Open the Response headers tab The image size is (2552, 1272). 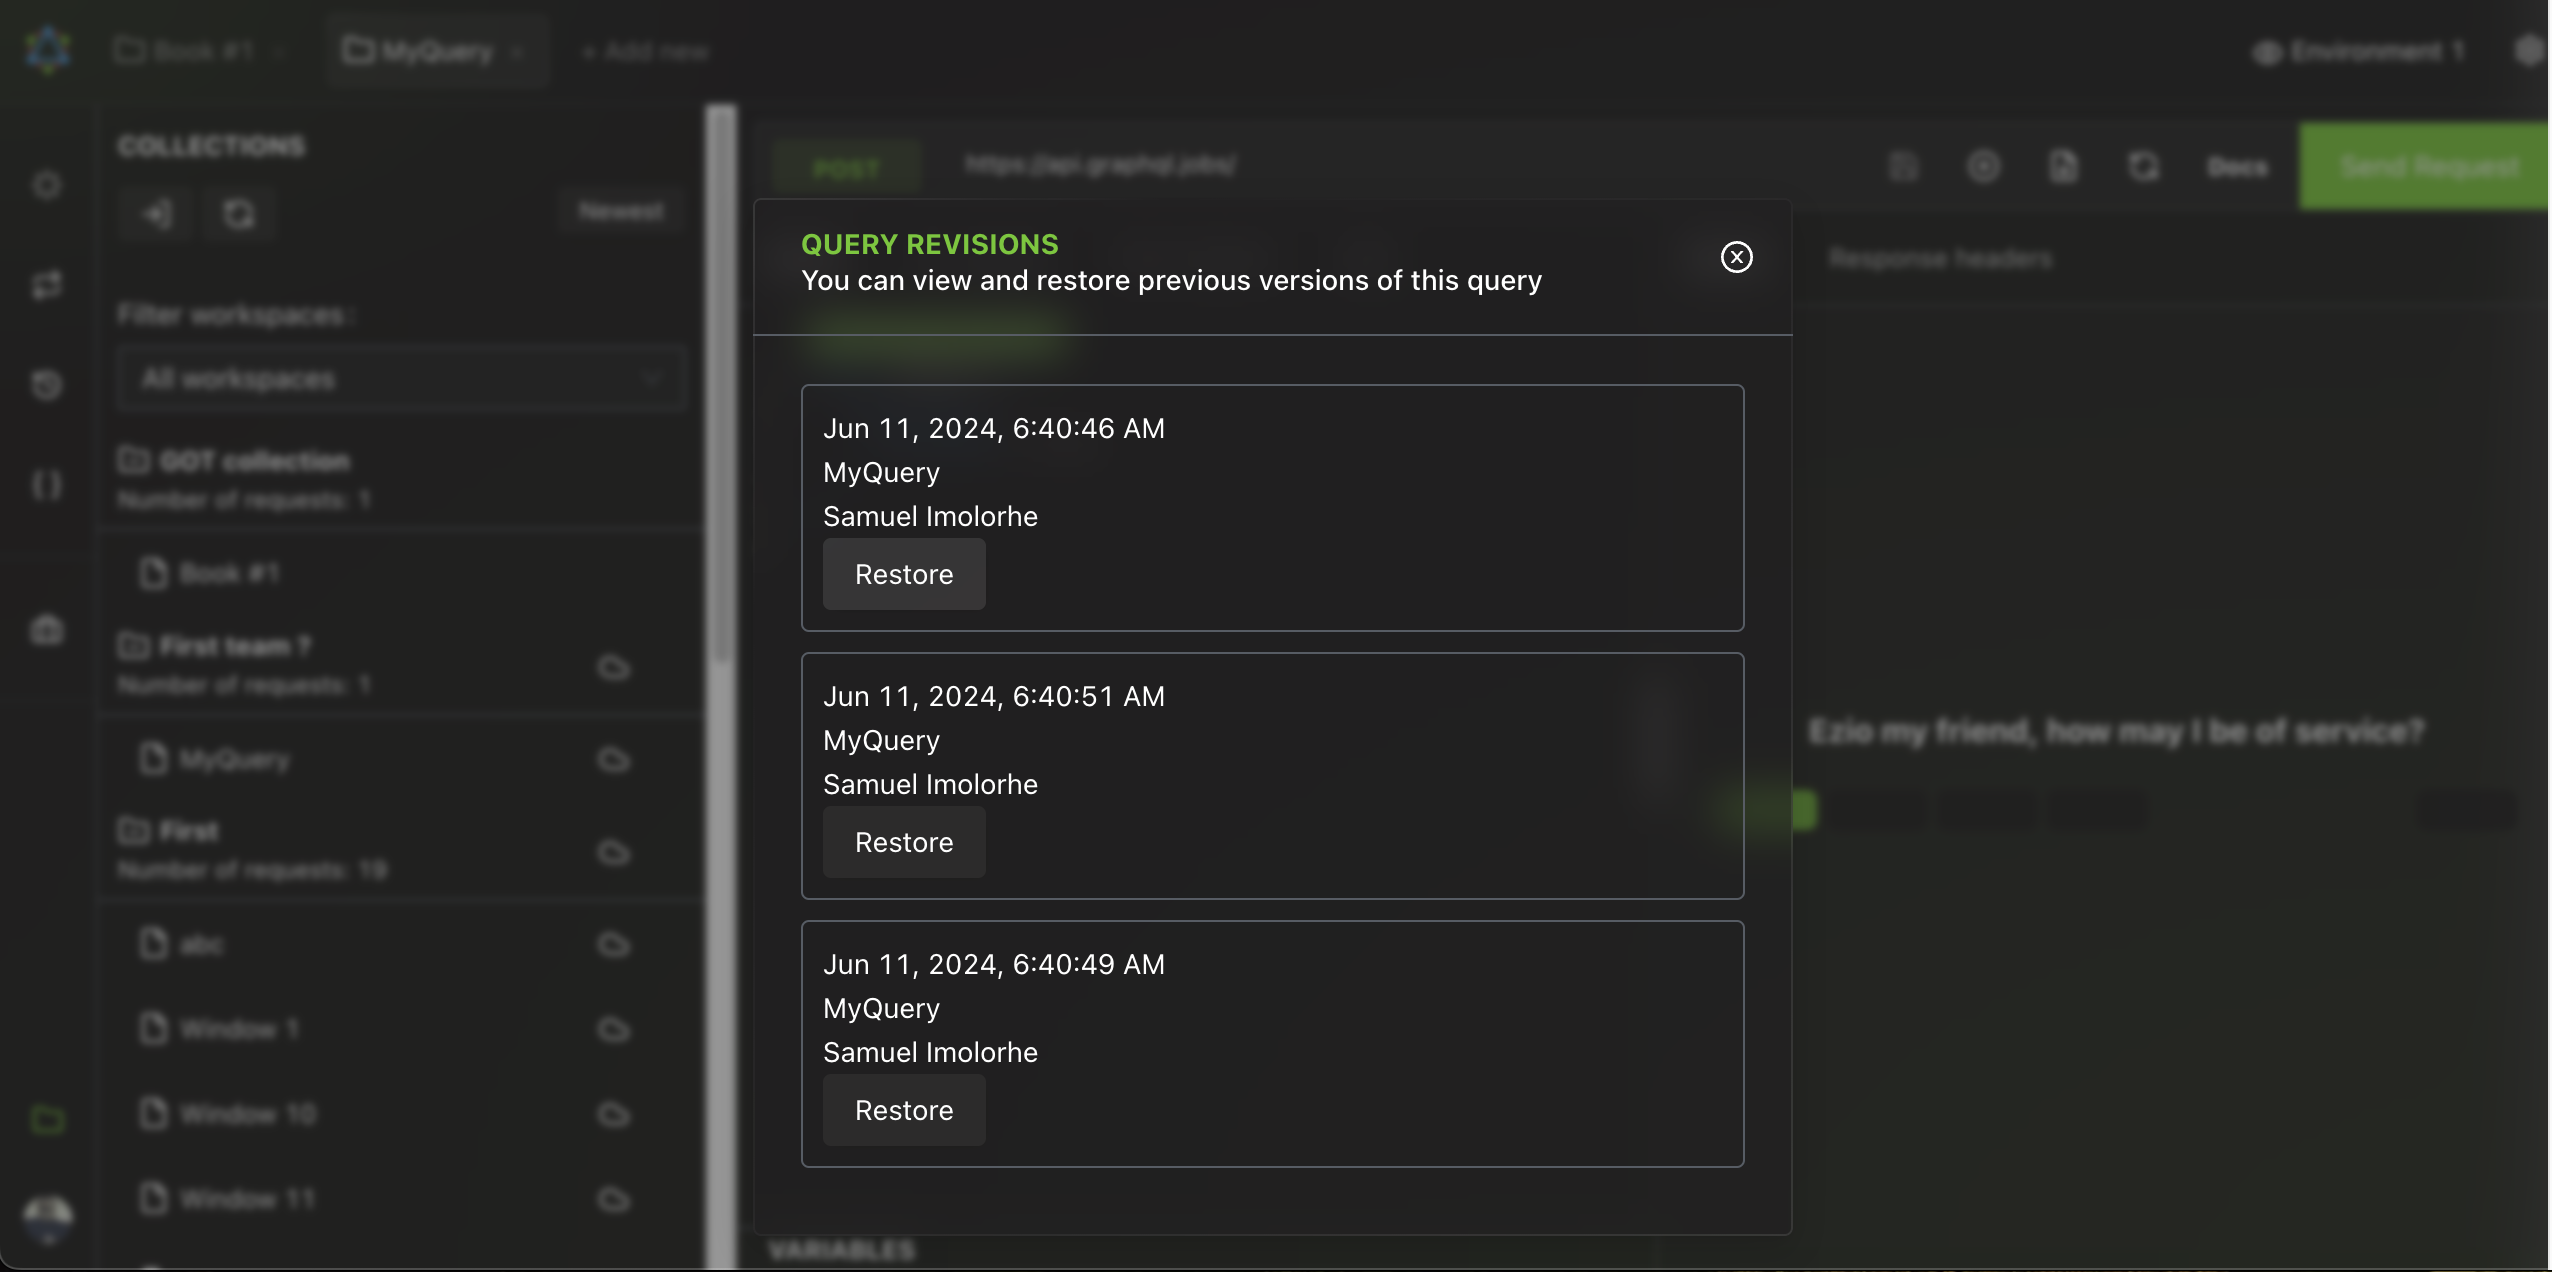click(x=1940, y=259)
